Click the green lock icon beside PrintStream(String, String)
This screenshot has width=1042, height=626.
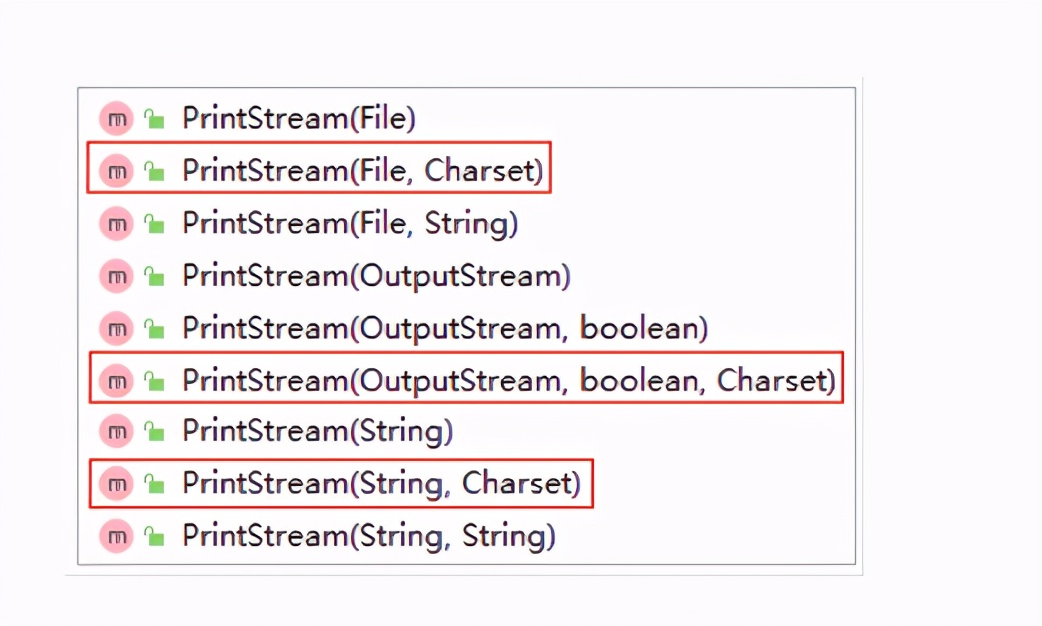pos(154,536)
